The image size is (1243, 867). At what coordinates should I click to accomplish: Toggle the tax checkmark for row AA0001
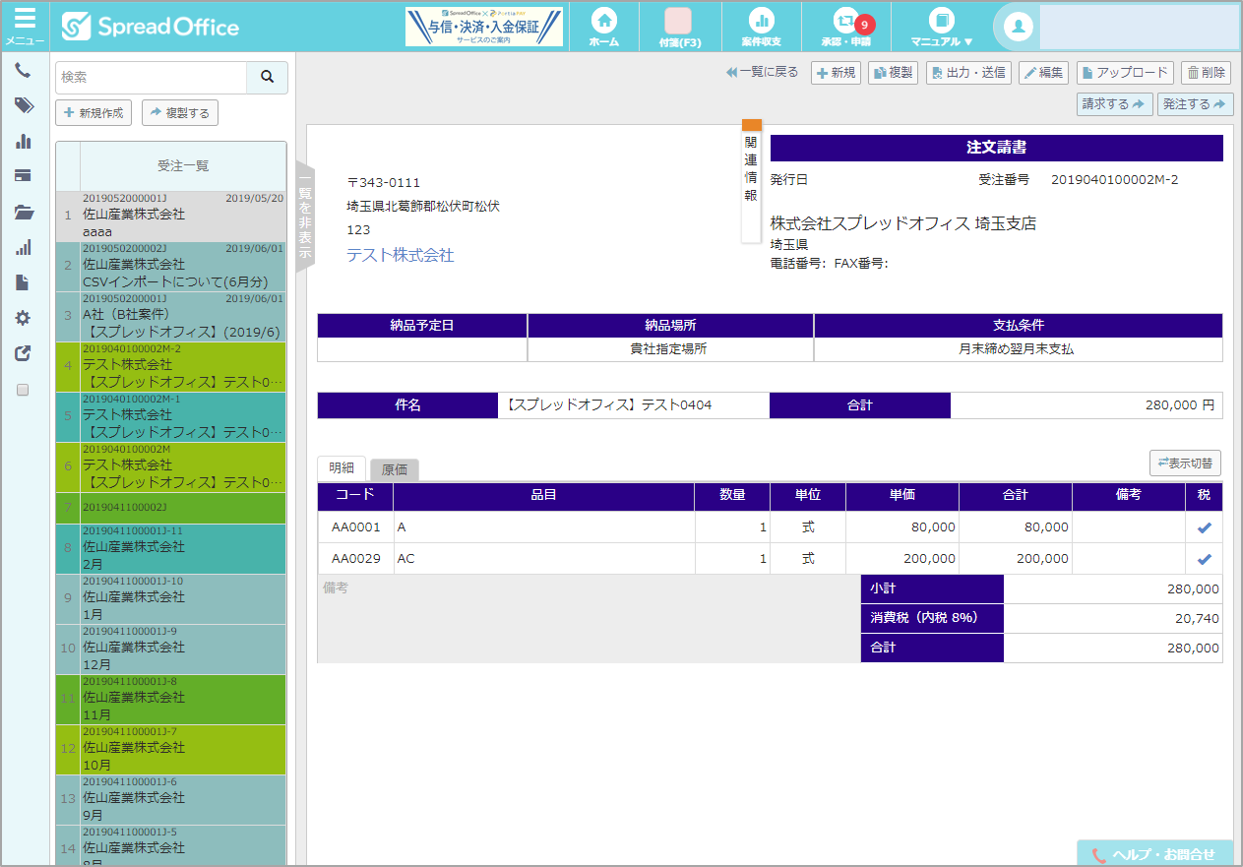click(x=1204, y=527)
